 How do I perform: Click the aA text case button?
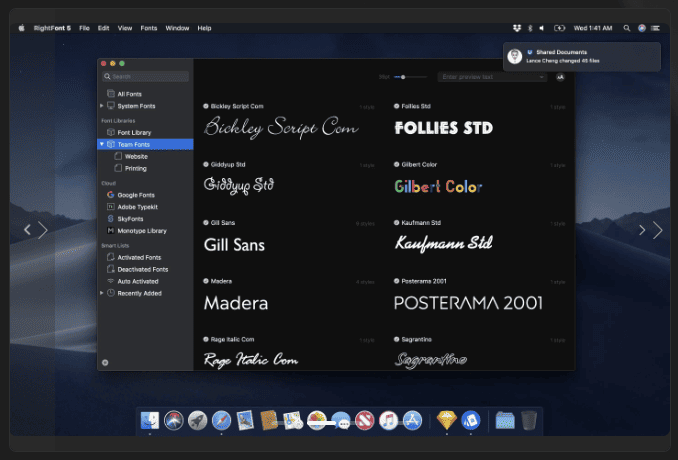560,77
